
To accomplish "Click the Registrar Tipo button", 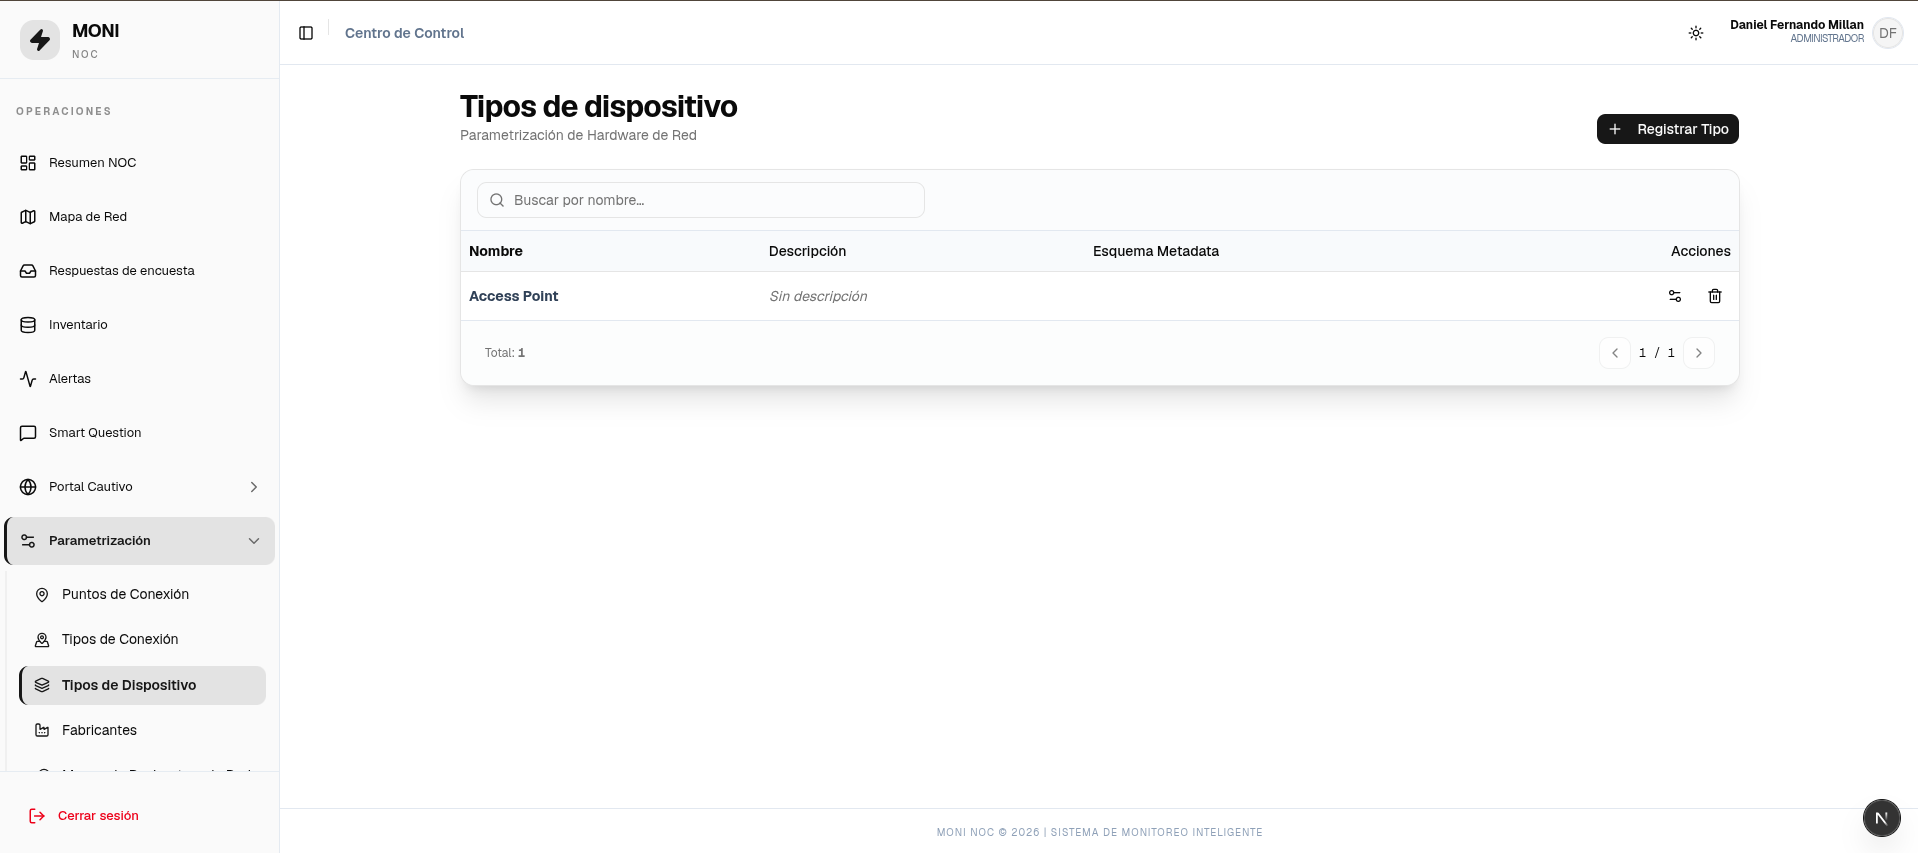I will coord(1667,129).
